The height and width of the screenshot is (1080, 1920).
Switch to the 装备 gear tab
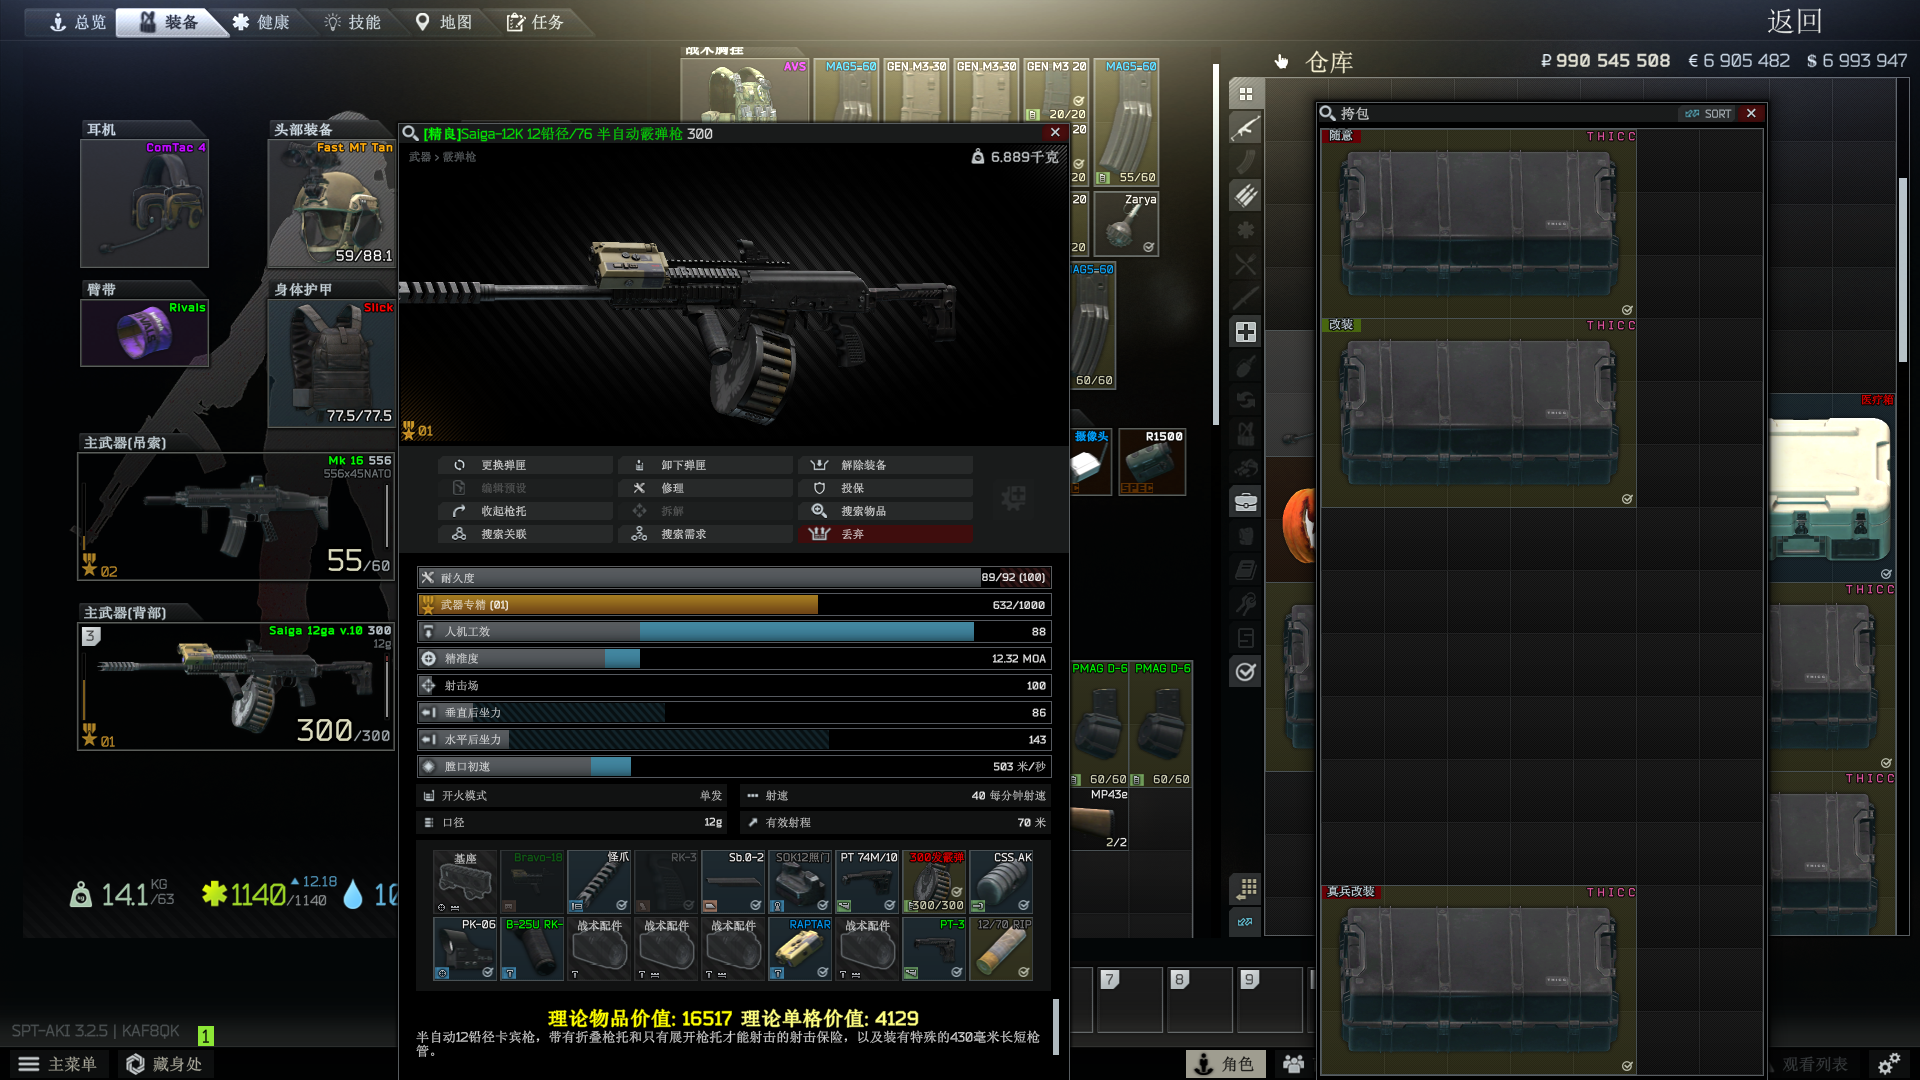(x=170, y=22)
